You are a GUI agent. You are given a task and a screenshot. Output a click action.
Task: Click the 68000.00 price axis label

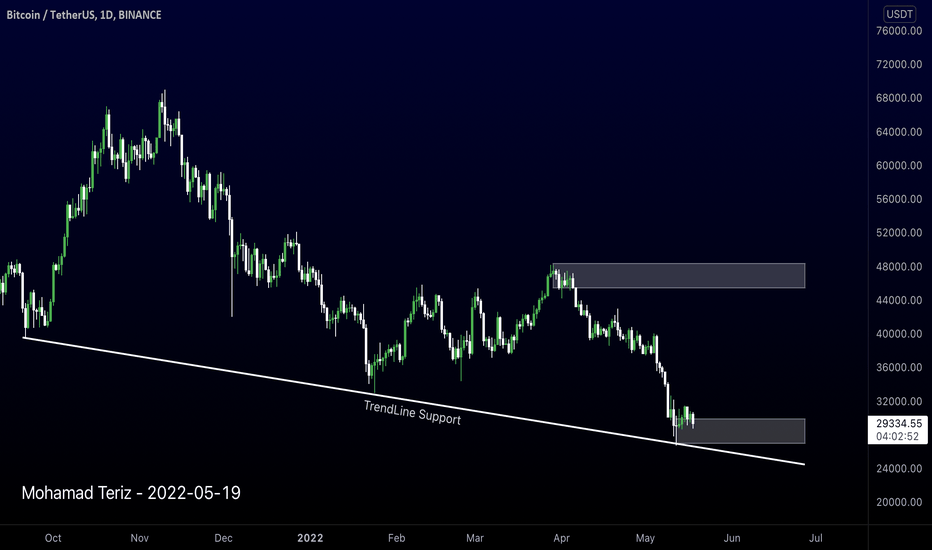(x=899, y=98)
